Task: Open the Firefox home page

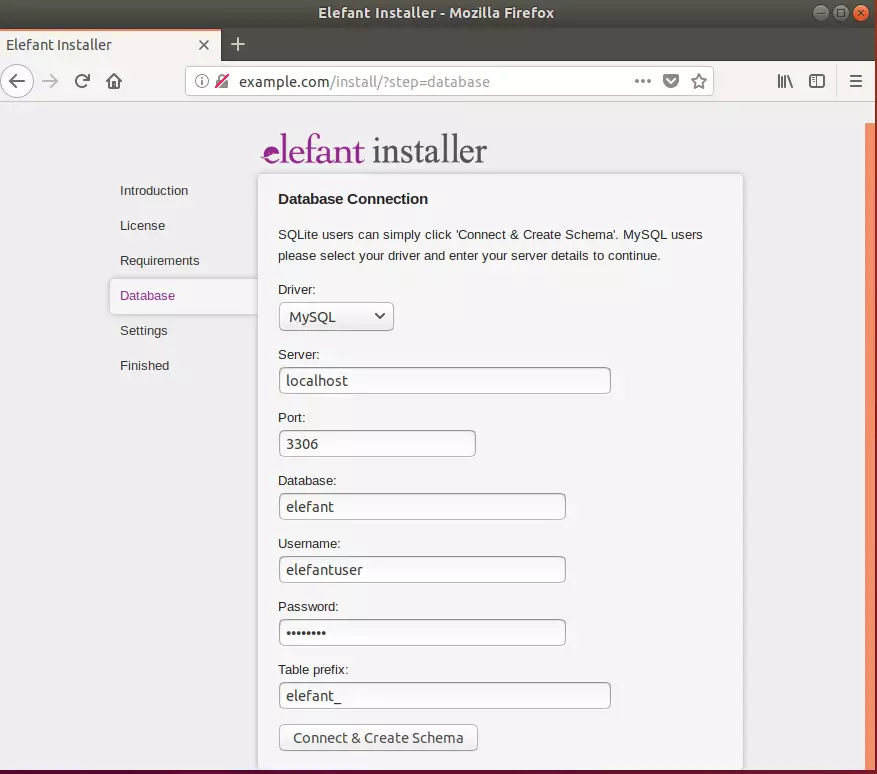Action: [x=114, y=82]
